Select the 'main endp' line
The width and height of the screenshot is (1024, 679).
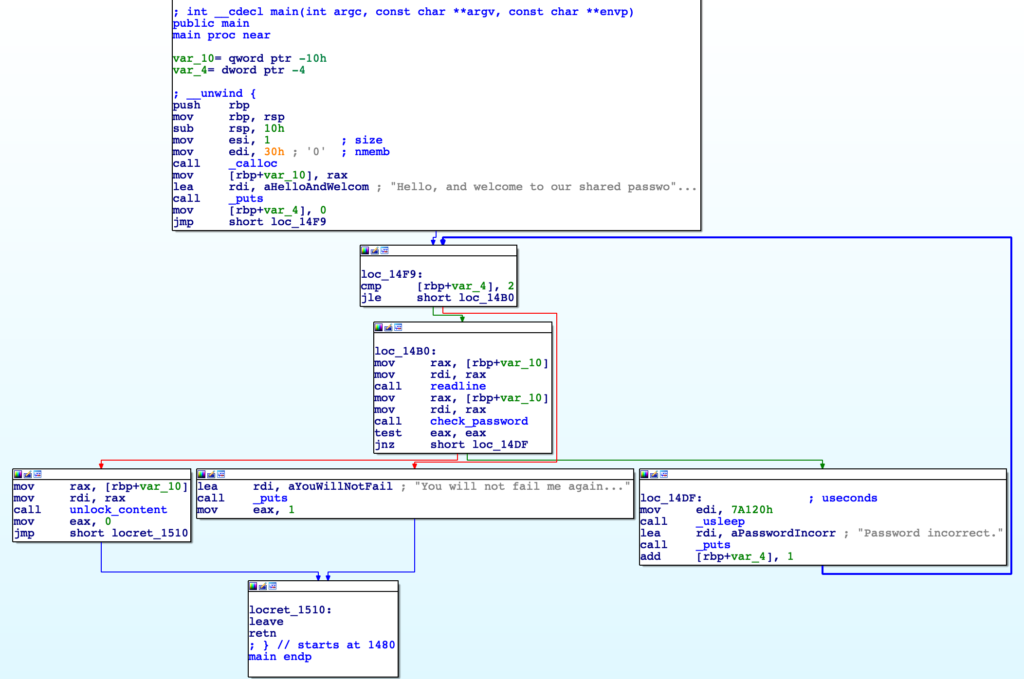tap(280, 657)
